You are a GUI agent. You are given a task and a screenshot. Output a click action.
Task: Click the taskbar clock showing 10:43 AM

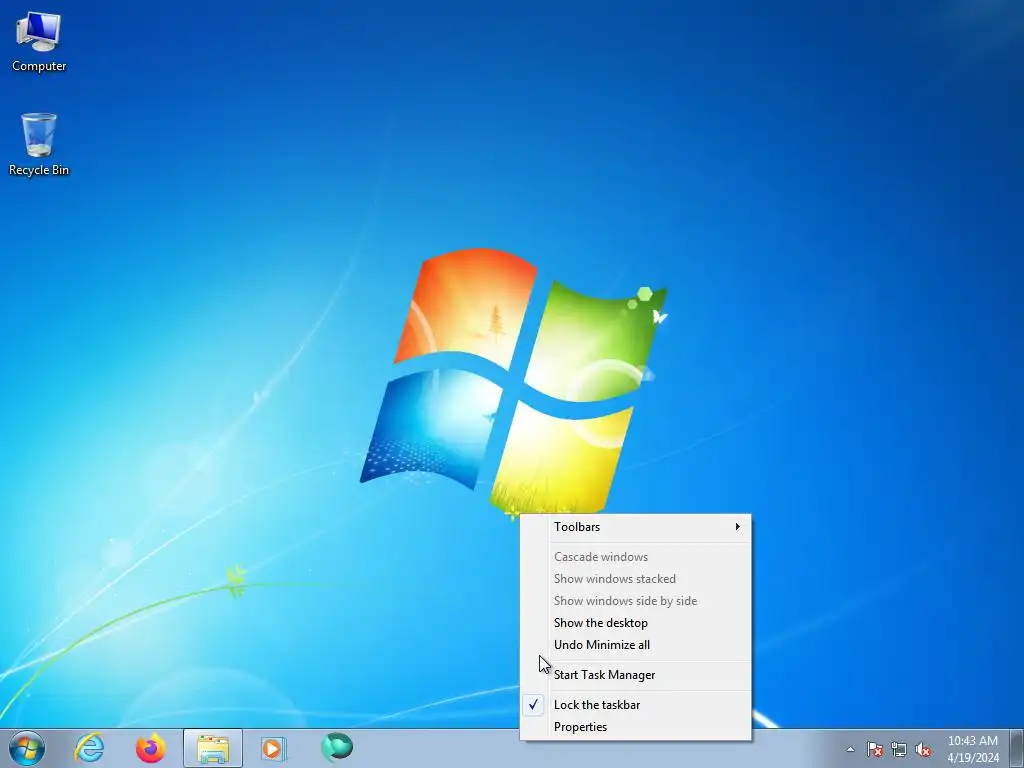pos(973,749)
